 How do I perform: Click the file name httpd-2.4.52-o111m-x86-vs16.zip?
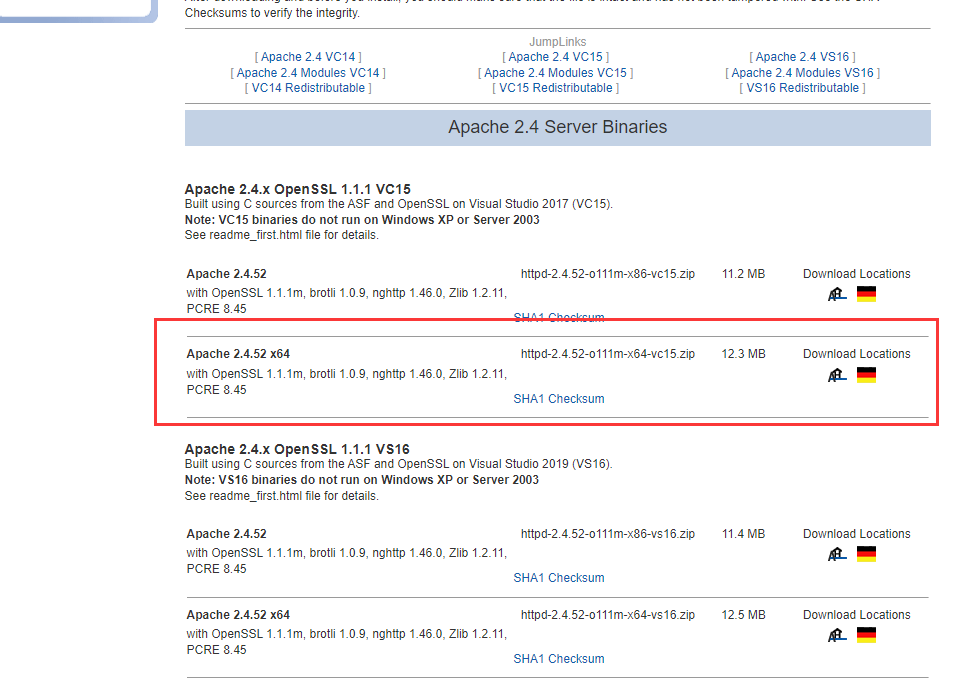coord(608,534)
